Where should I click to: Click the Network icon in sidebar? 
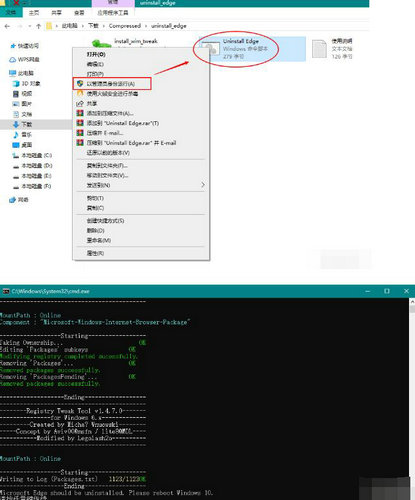(13, 200)
